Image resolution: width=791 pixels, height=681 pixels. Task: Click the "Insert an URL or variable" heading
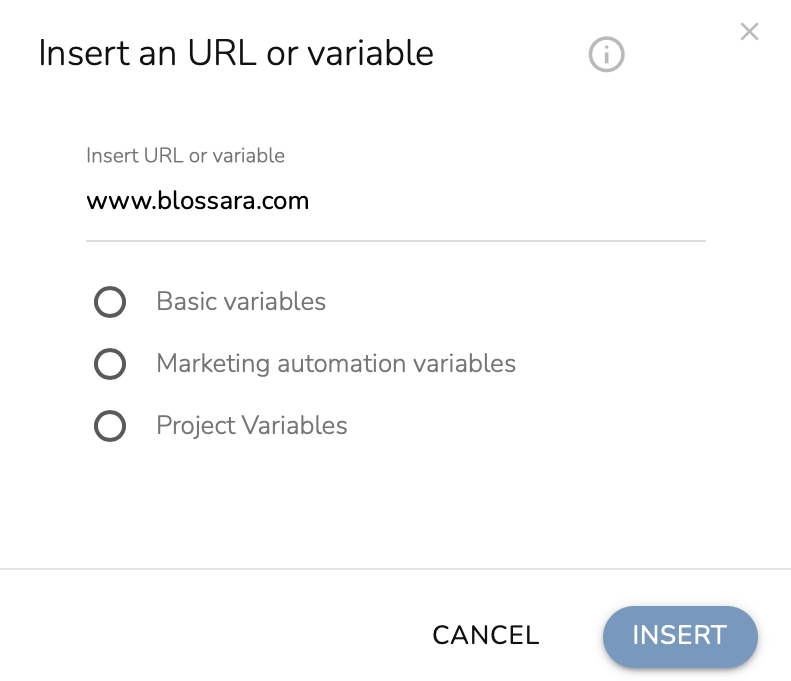coord(236,53)
